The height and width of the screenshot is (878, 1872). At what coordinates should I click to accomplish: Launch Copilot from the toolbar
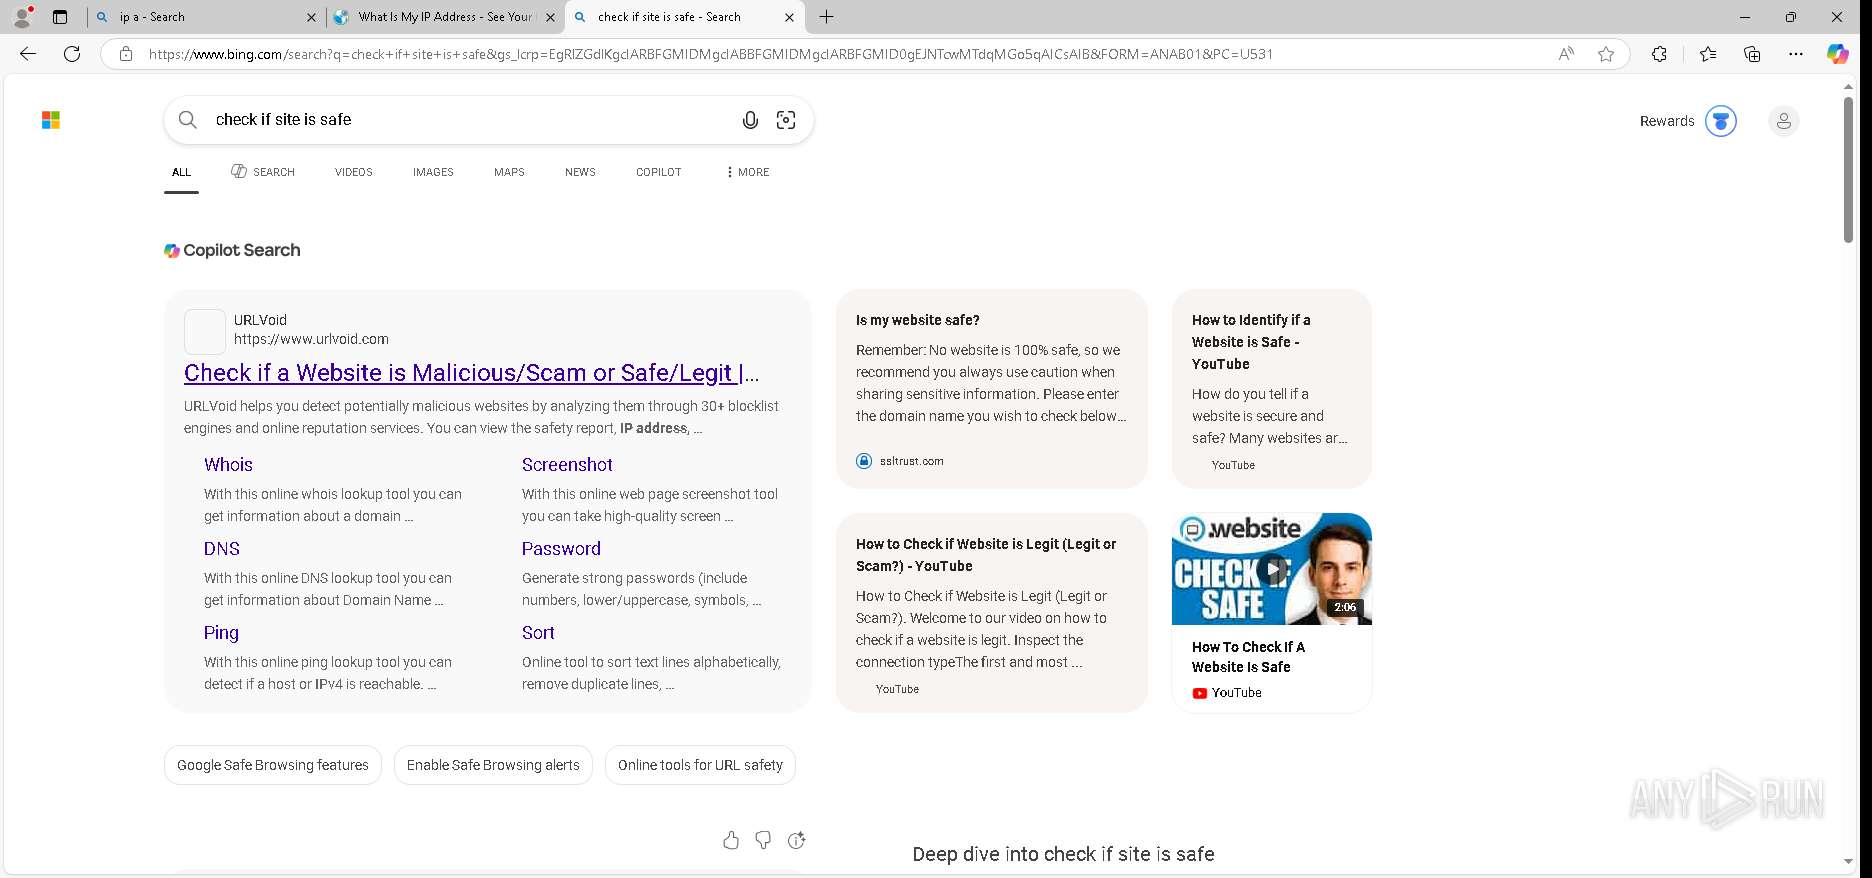pyautogui.click(x=1838, y=54)
